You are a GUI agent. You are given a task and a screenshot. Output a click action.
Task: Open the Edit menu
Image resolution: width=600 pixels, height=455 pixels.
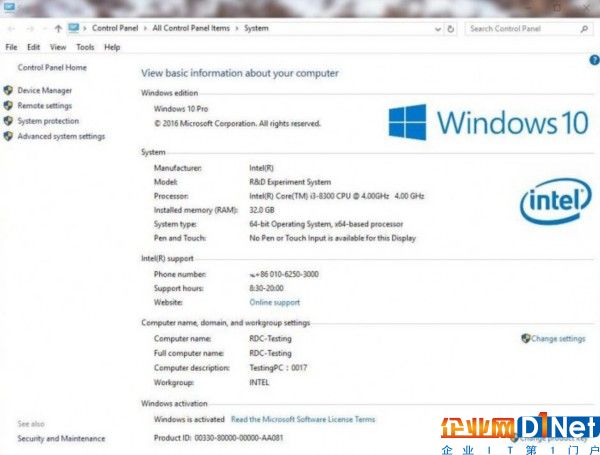[x=33, y=47]
